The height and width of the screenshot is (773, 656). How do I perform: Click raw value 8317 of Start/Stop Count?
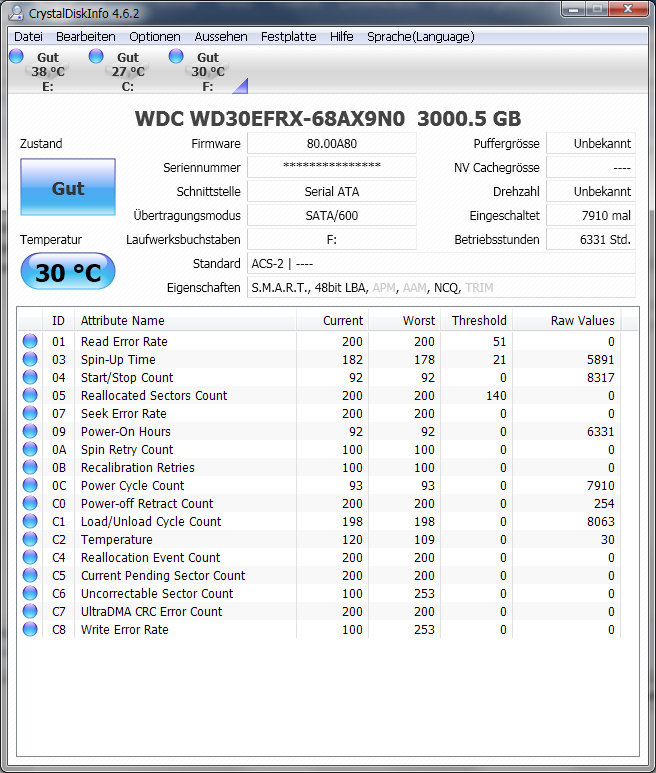pyautogui.click(x=600, y=378)
